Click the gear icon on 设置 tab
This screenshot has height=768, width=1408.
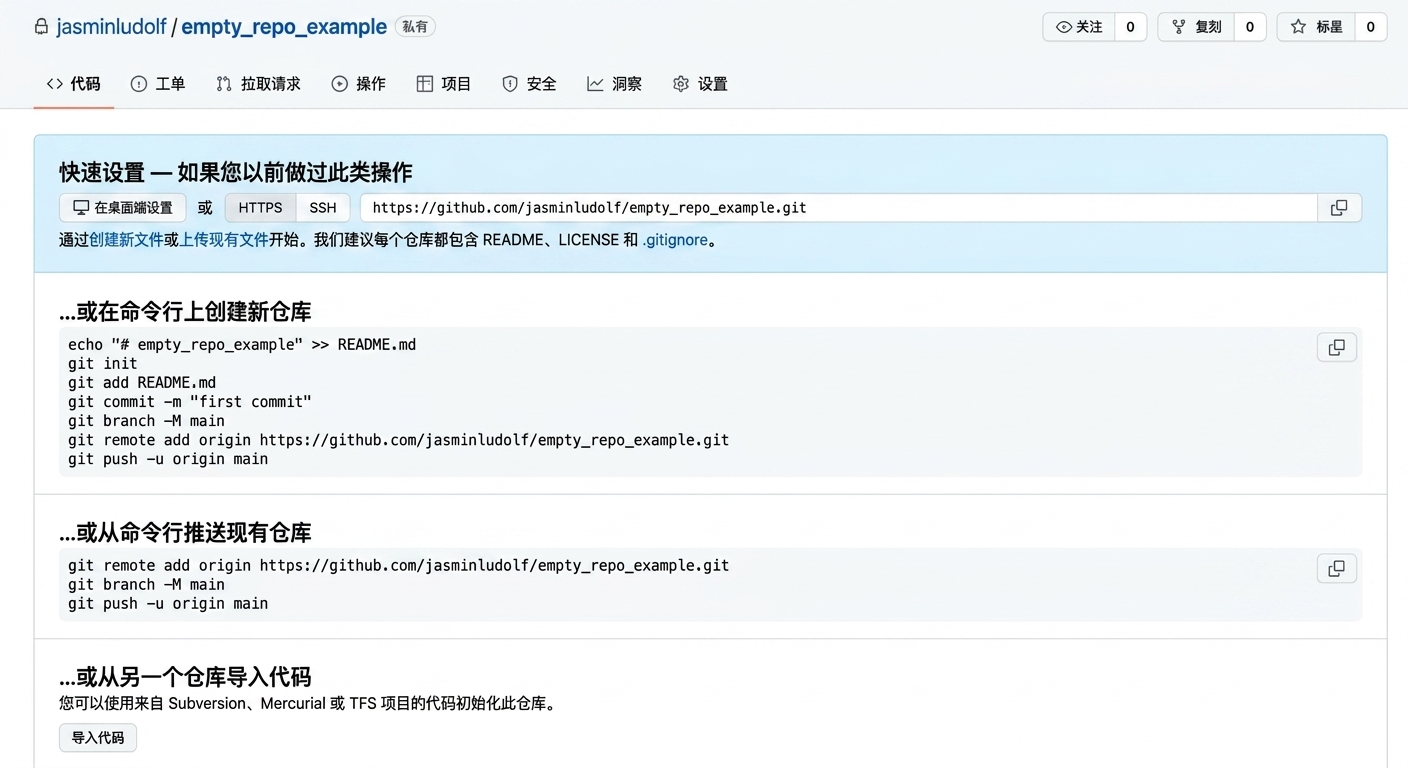[681, 84]
